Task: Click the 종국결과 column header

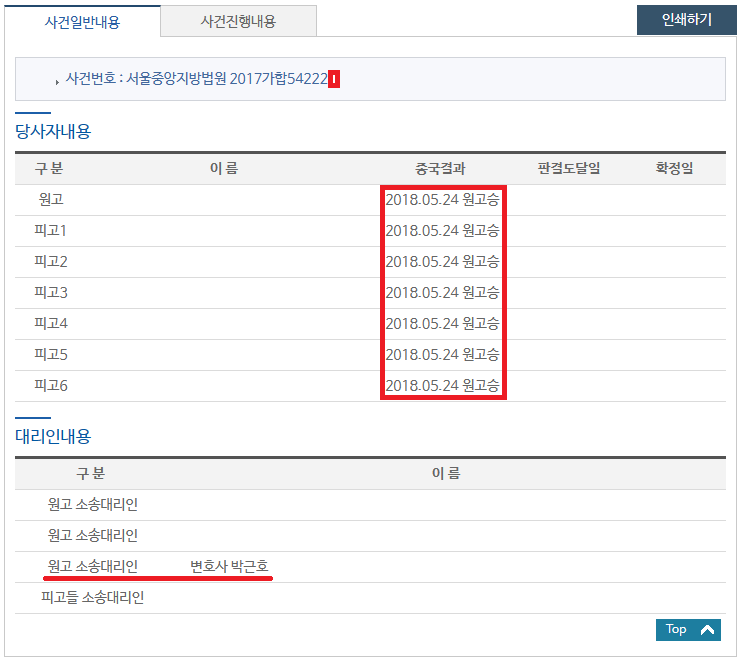Action: (x=440, y=169)
